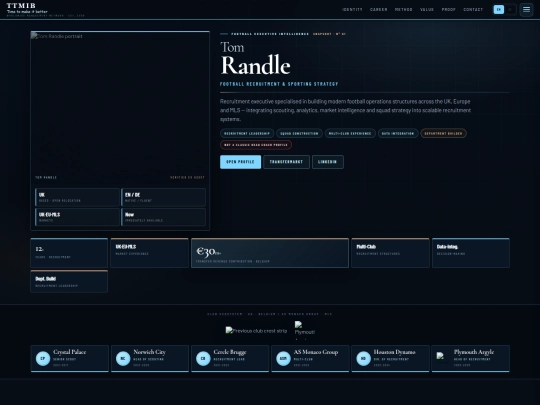The width and height of the screenshot is (540, 405).
Task: Click the Randle name heading
Action: tap(256, 65)
